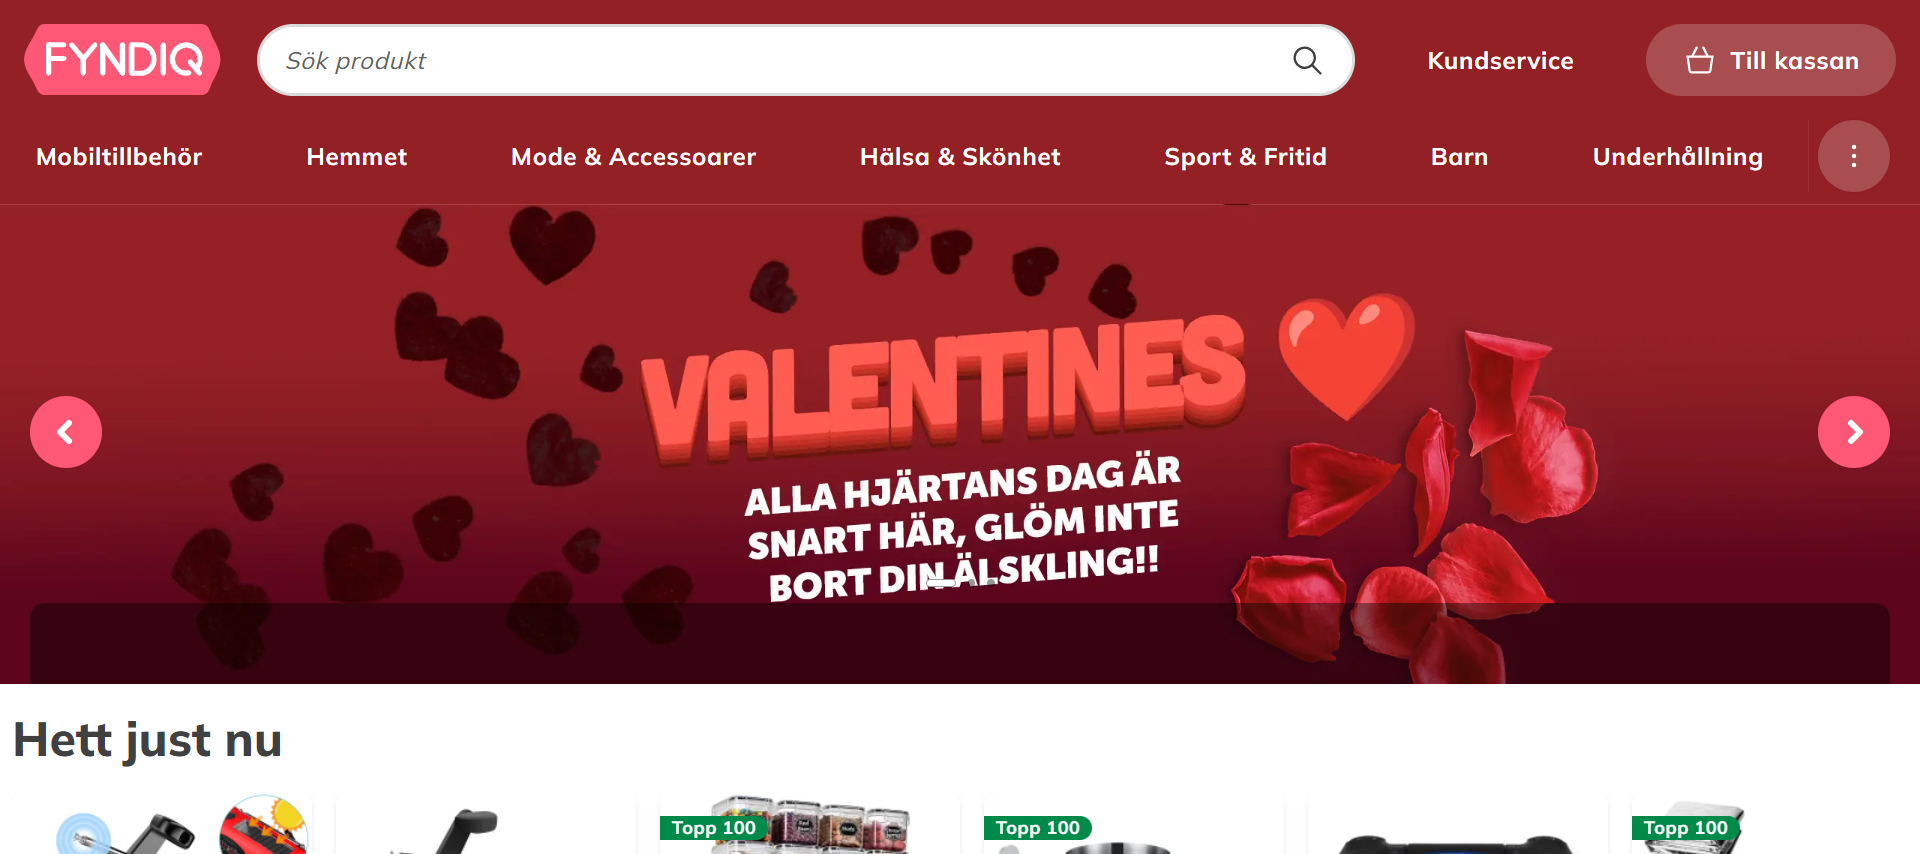Image resolution: width=1920 pixels, height=854 pixels.
Task: Open the Underhållning category link
Action: [1677, 157]
